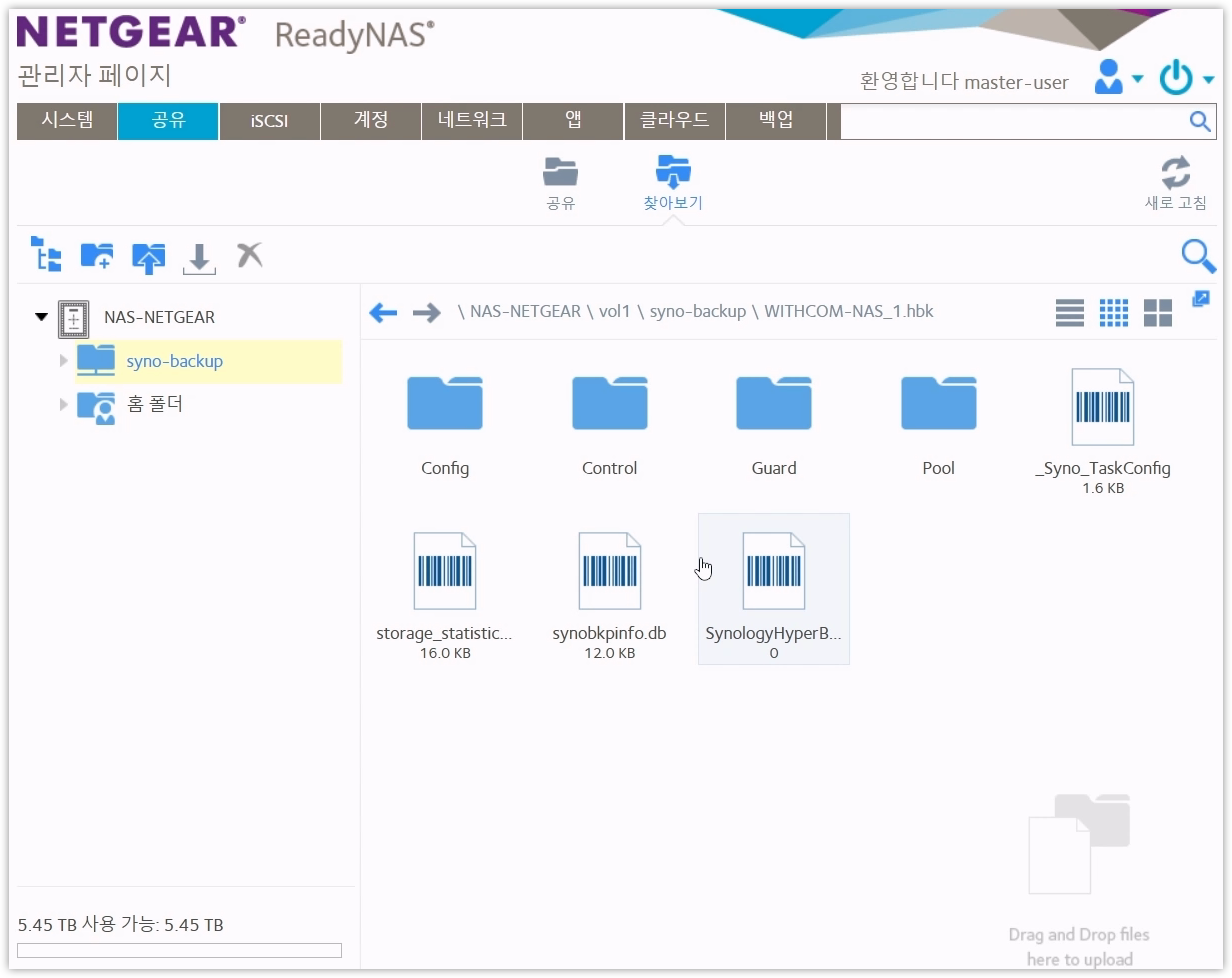Delete using the X toolbar icon
The image size is (1232, 978).
(249, 256)
